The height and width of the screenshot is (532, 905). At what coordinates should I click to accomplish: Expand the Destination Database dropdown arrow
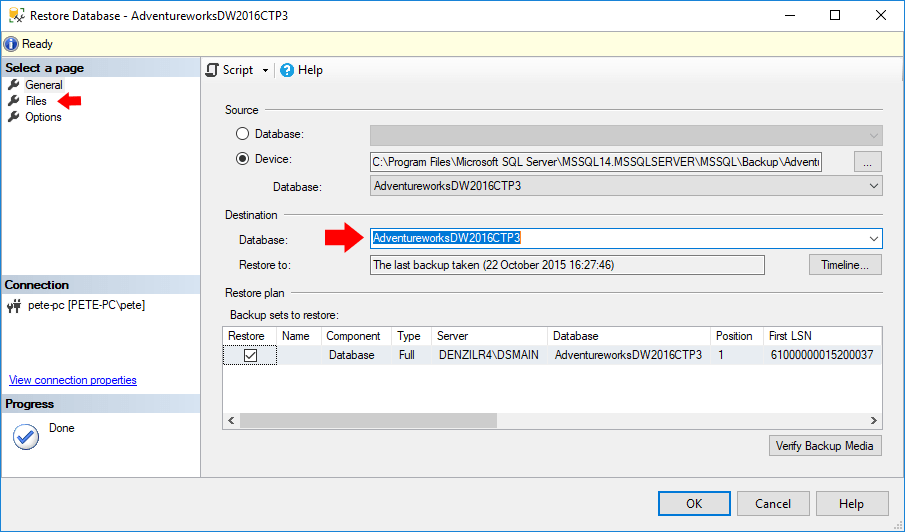[x=873, y=238]
